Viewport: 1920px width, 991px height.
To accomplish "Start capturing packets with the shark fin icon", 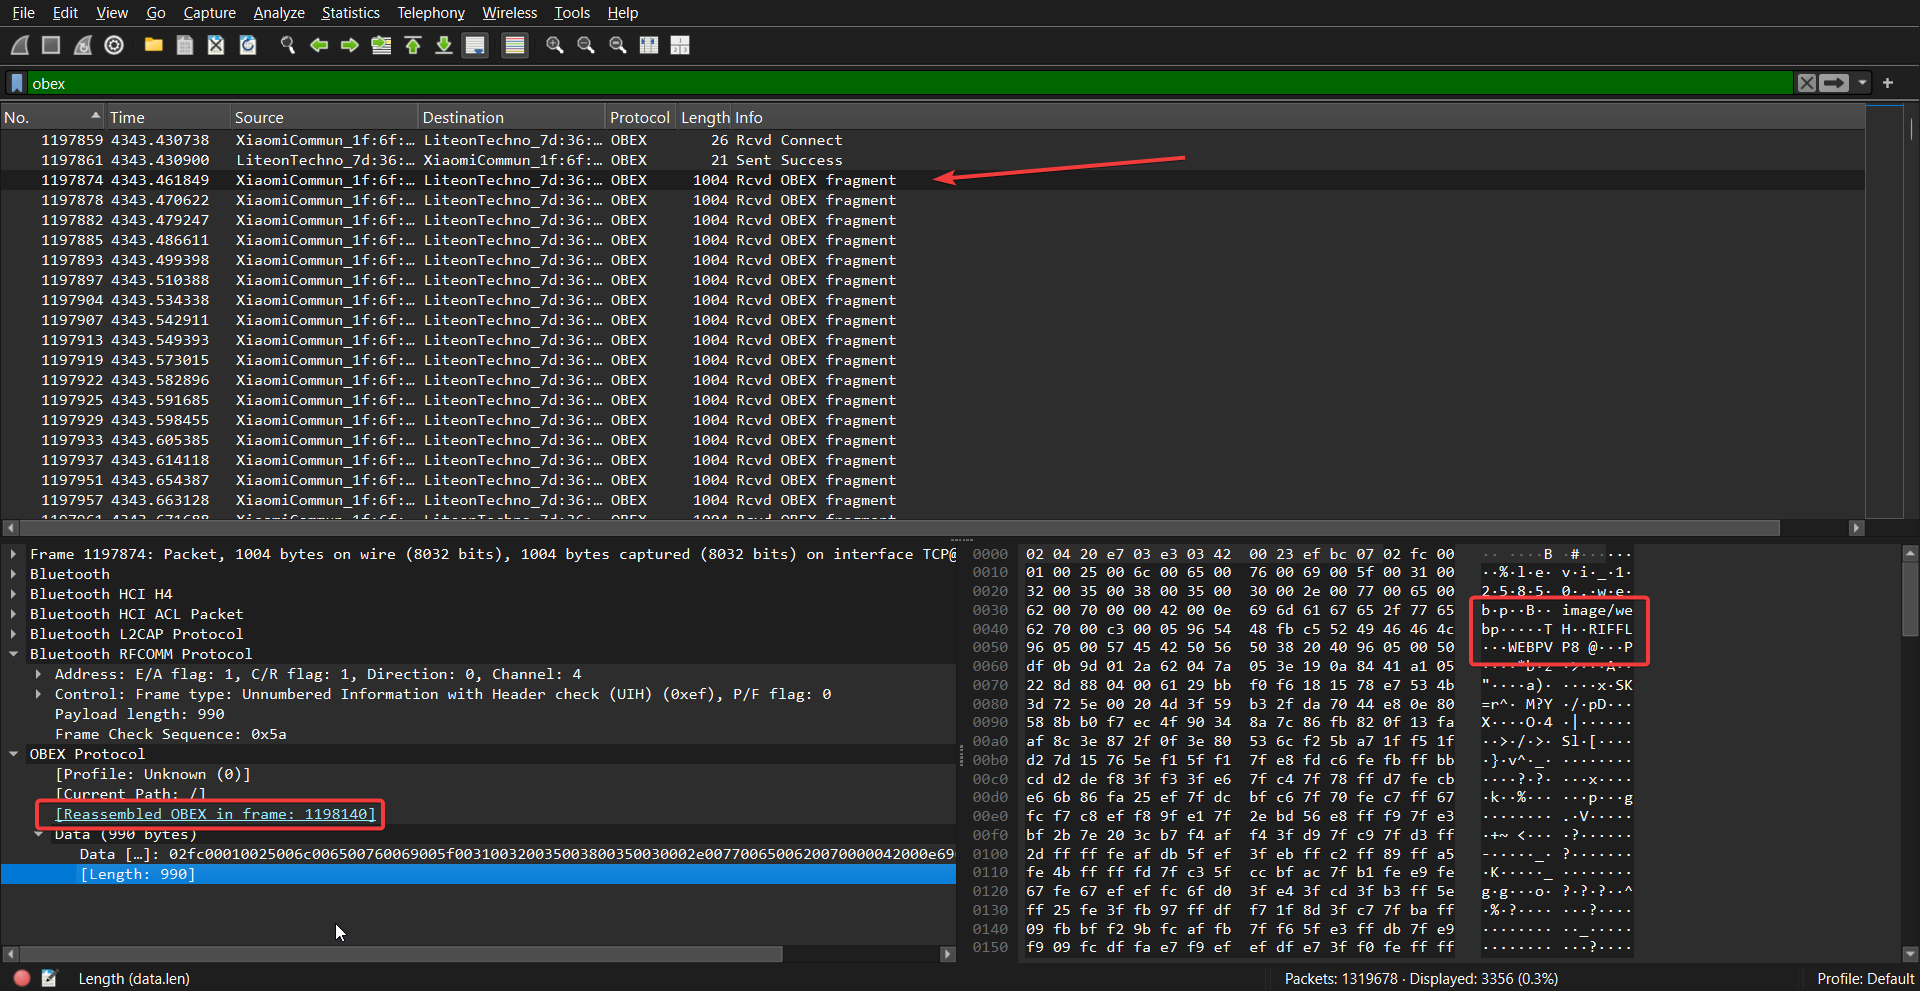I will click(x=20, y=45).
